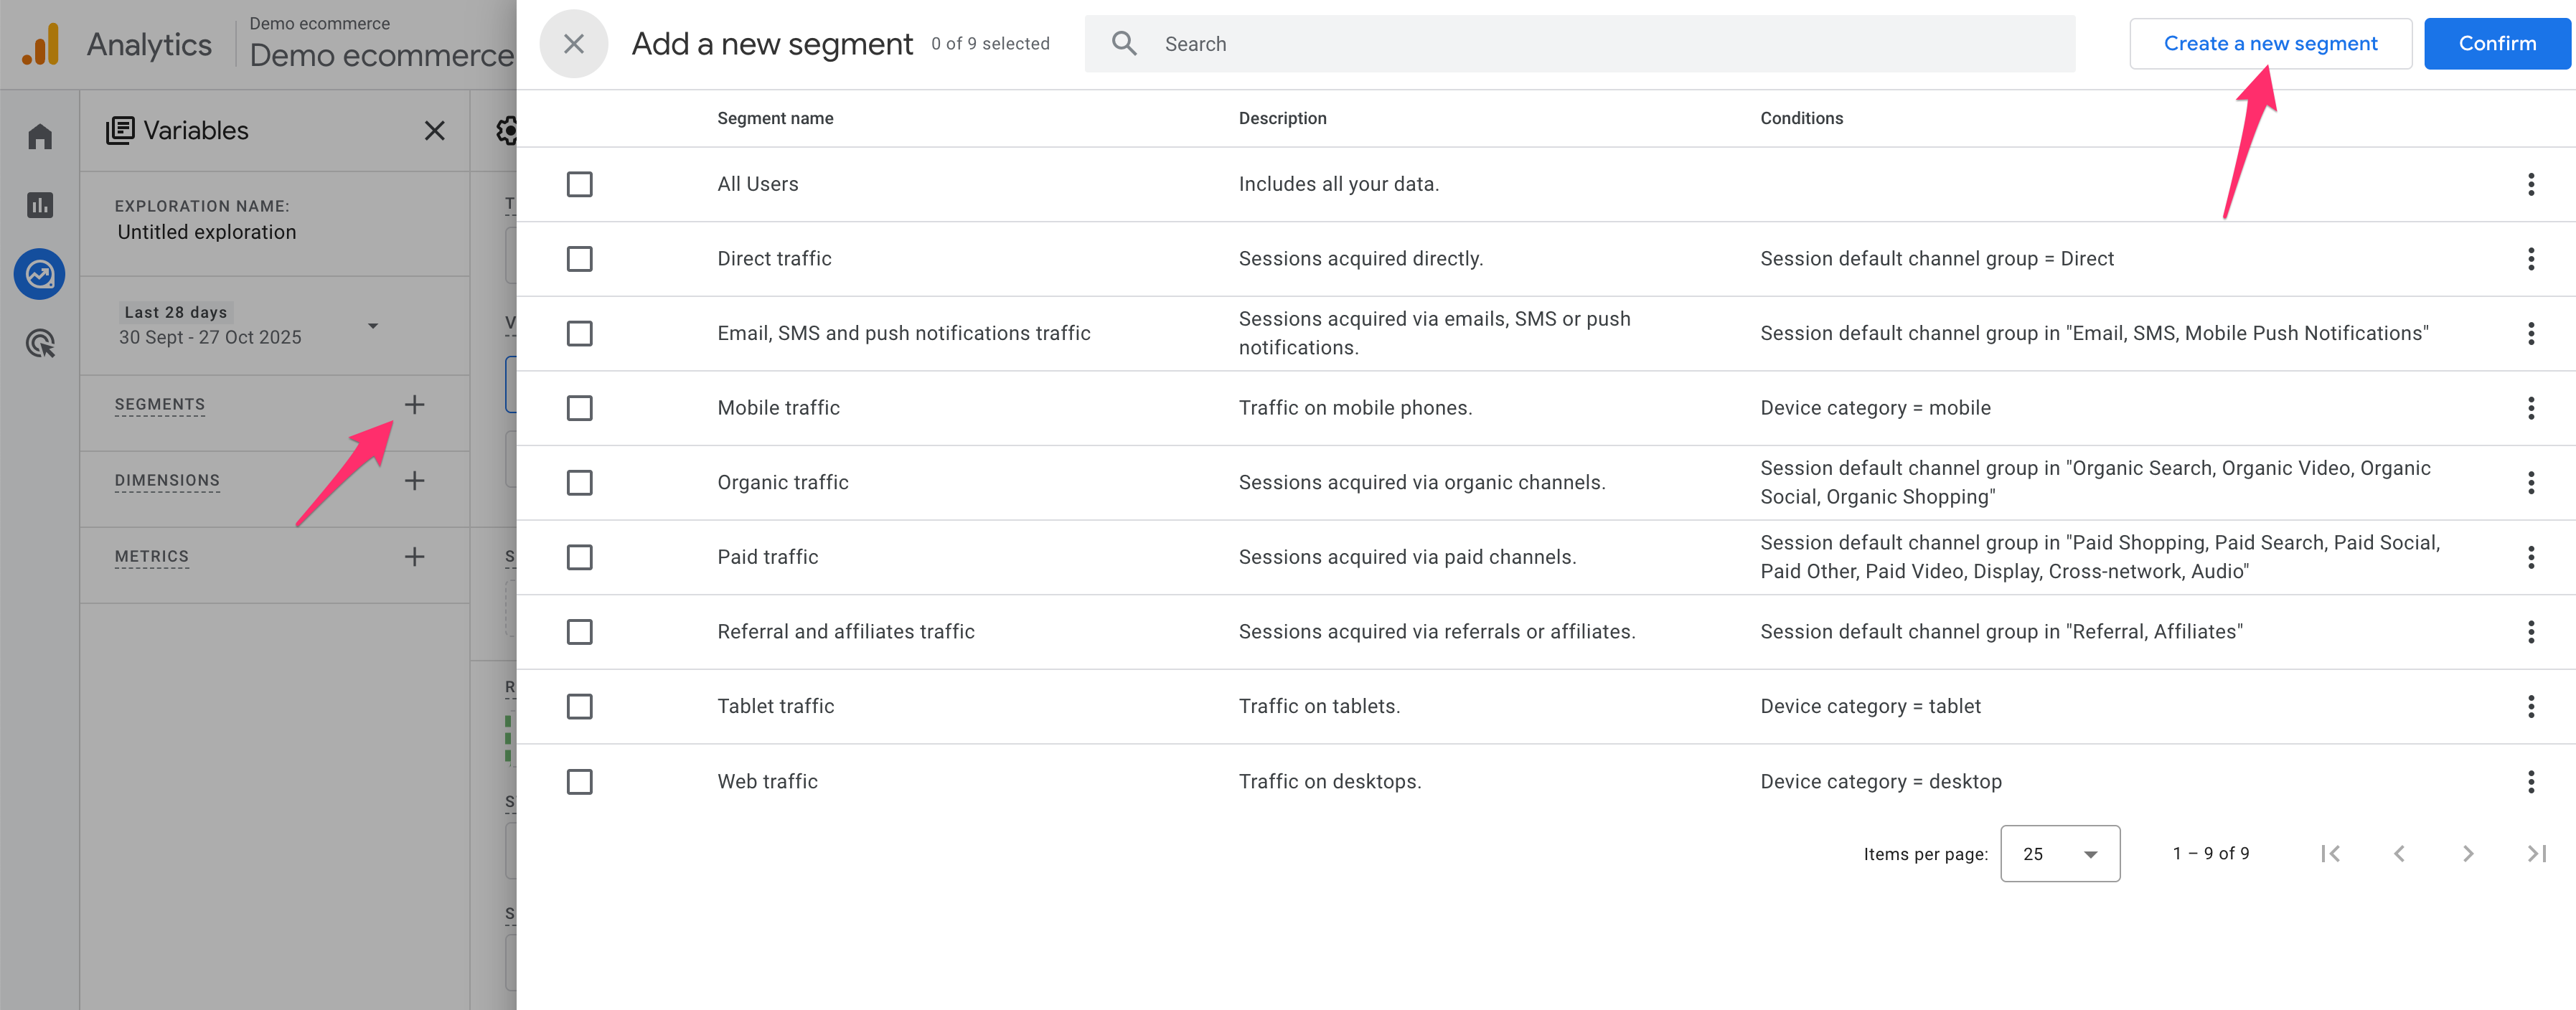This screenshot has width=2576, height=1010.
Task: Add a segment with the Segments plus icon
Action: coord(414,404)
